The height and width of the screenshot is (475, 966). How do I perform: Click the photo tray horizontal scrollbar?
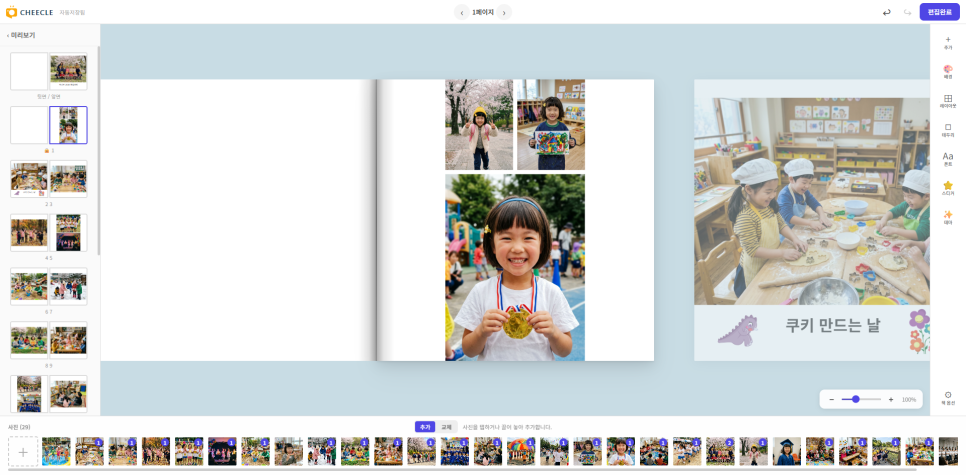[462, 470]
